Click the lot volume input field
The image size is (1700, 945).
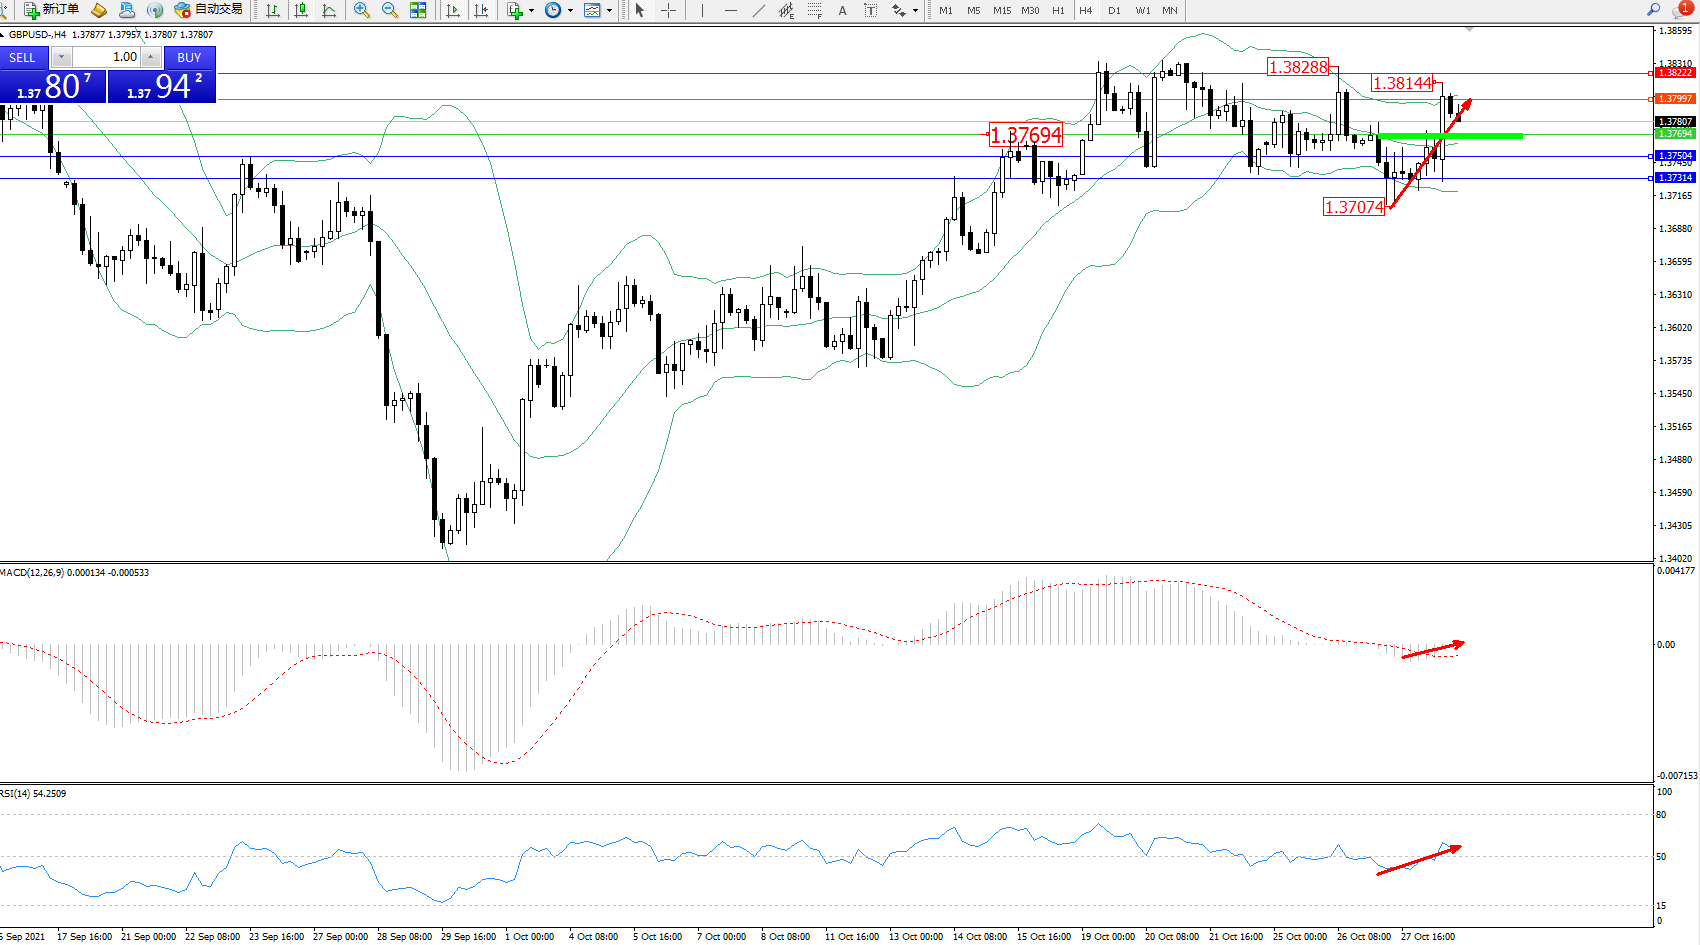(110, 57)
